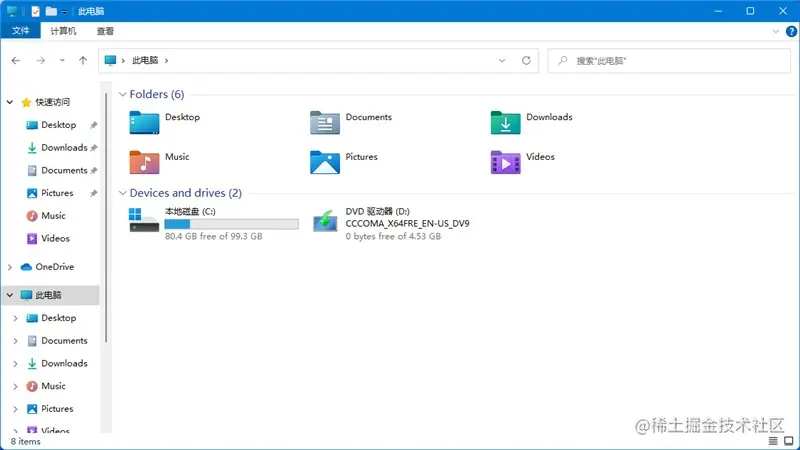The image size is (800, 450).
Task: Select Documents under 此电脑 tree
Action: pos(64,341)
